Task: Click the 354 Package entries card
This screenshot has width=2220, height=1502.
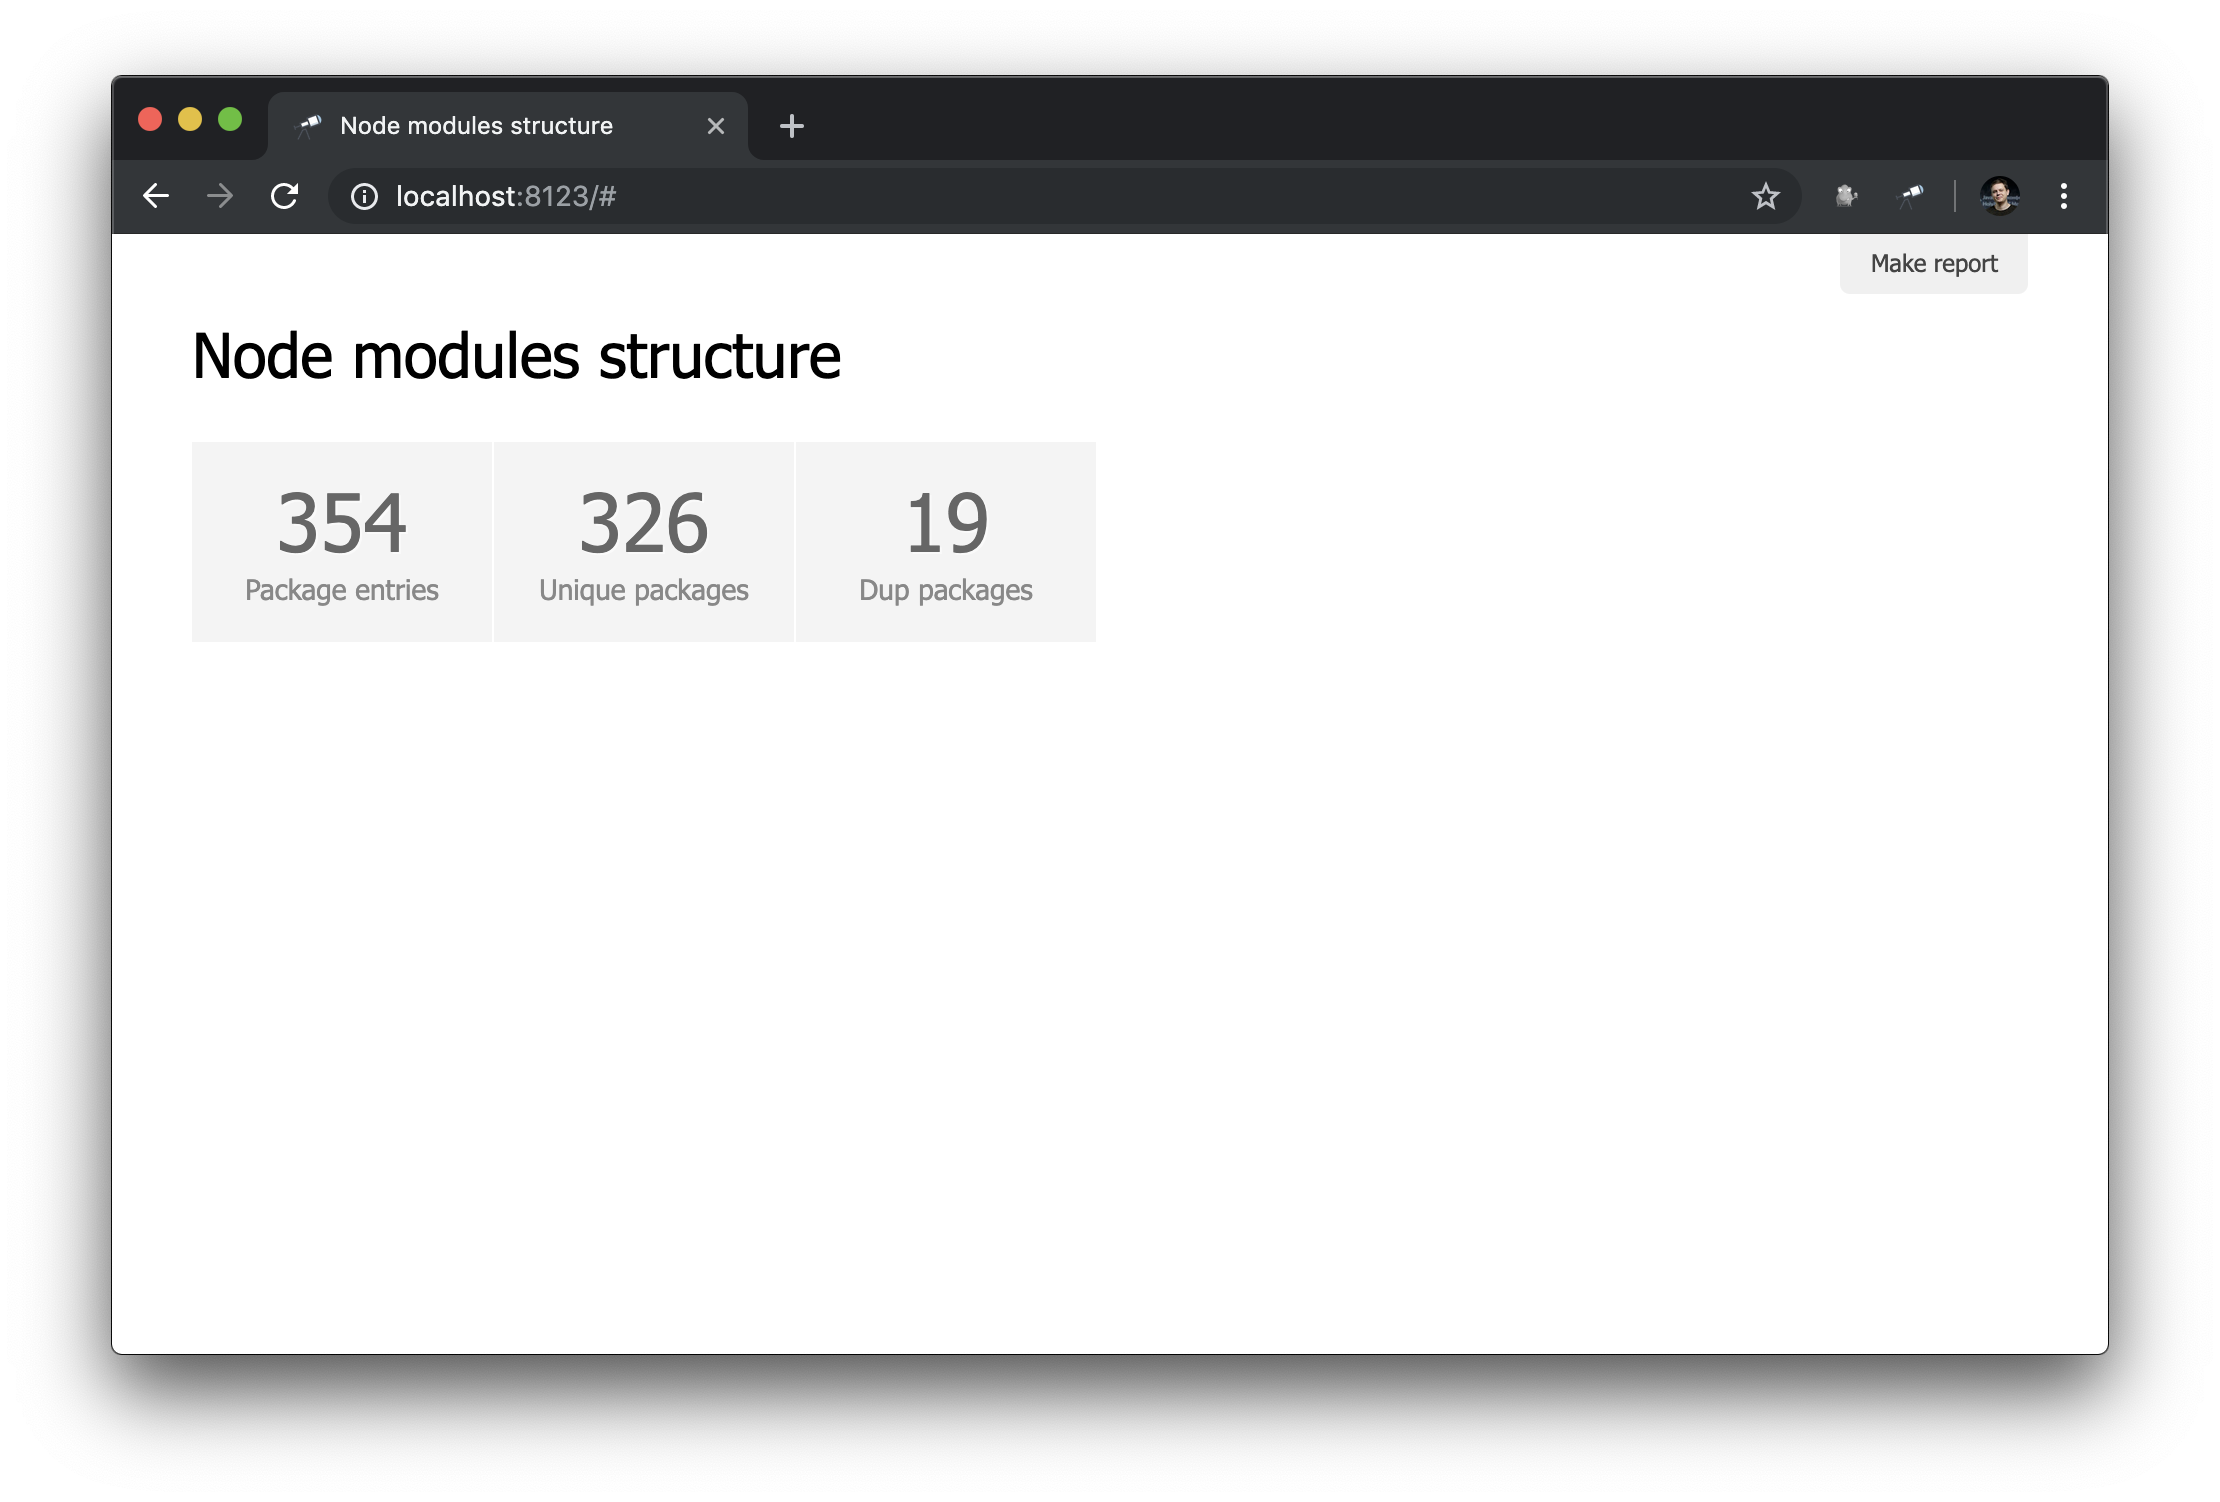Action: (342, 542)
